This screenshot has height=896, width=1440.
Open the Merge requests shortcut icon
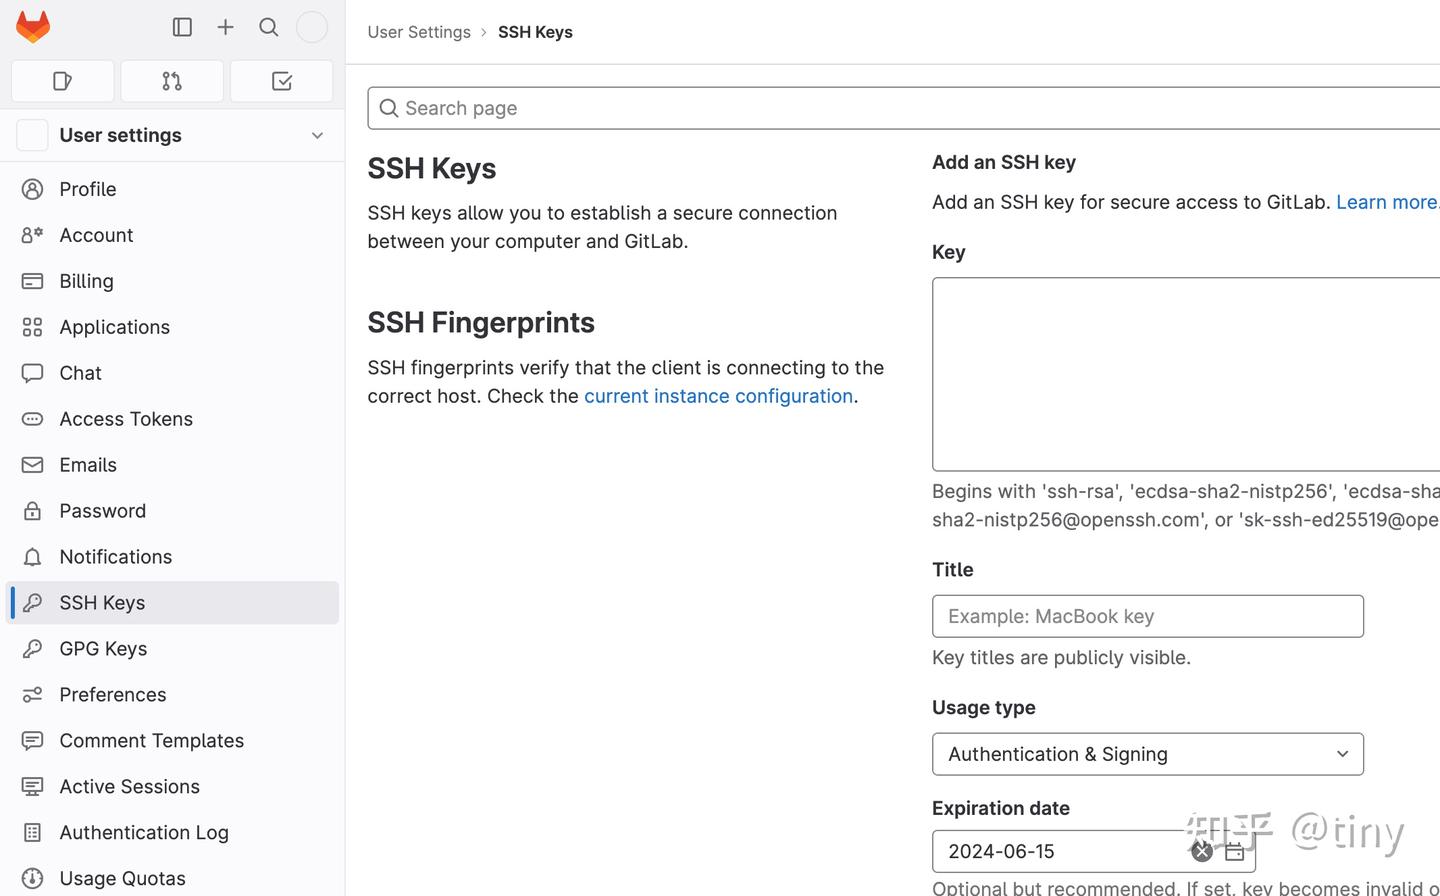pyautogui.click(x=172, y=81)
